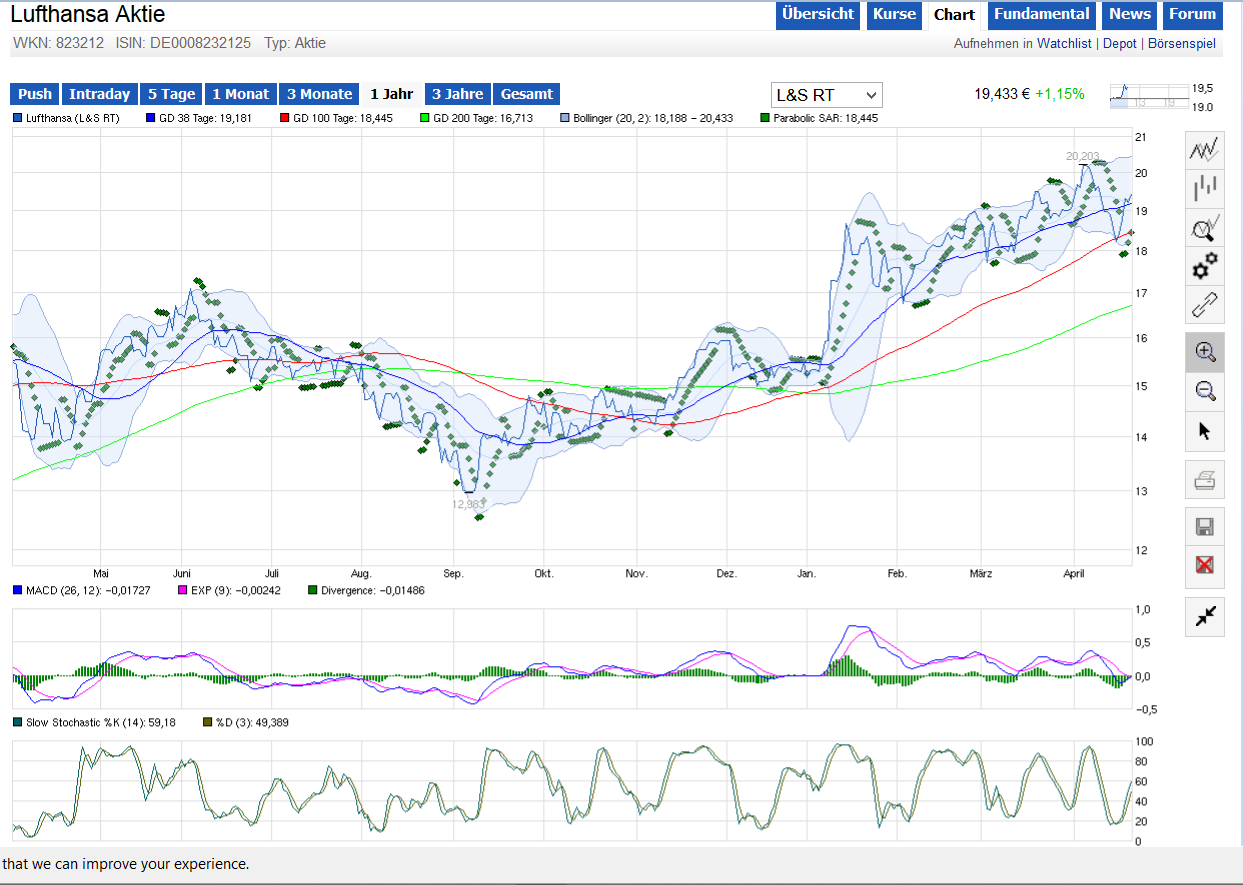Image resolution: width=1243 pixels, height=885 pixels.
Task: Save chart with floppy disk icon
Action: click(1204, 527)
